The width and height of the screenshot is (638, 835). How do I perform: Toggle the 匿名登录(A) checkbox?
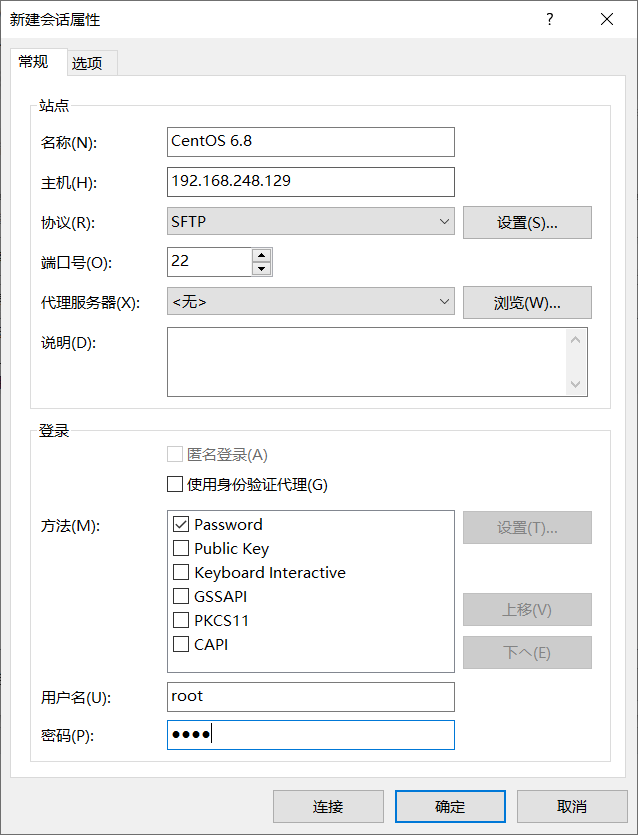(175, 455)
